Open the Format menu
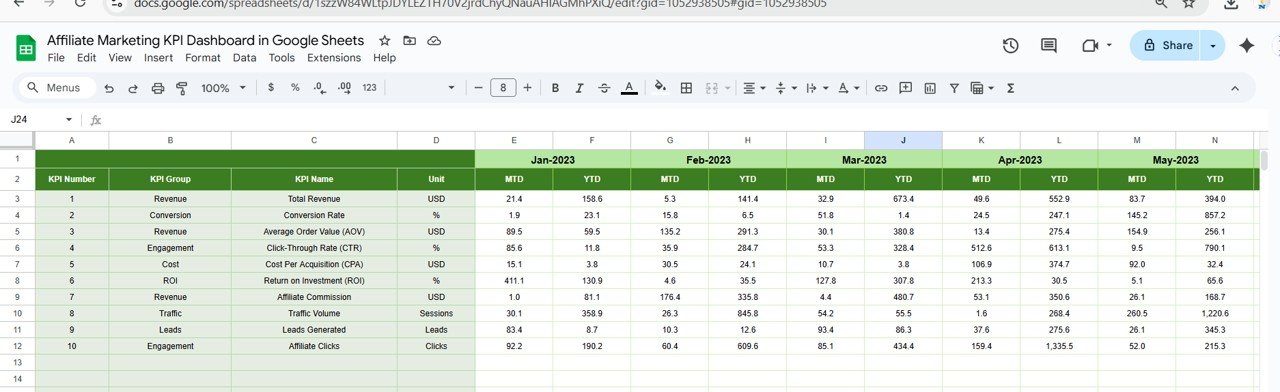Viewport: 1280px width, 392px height. 203,58
